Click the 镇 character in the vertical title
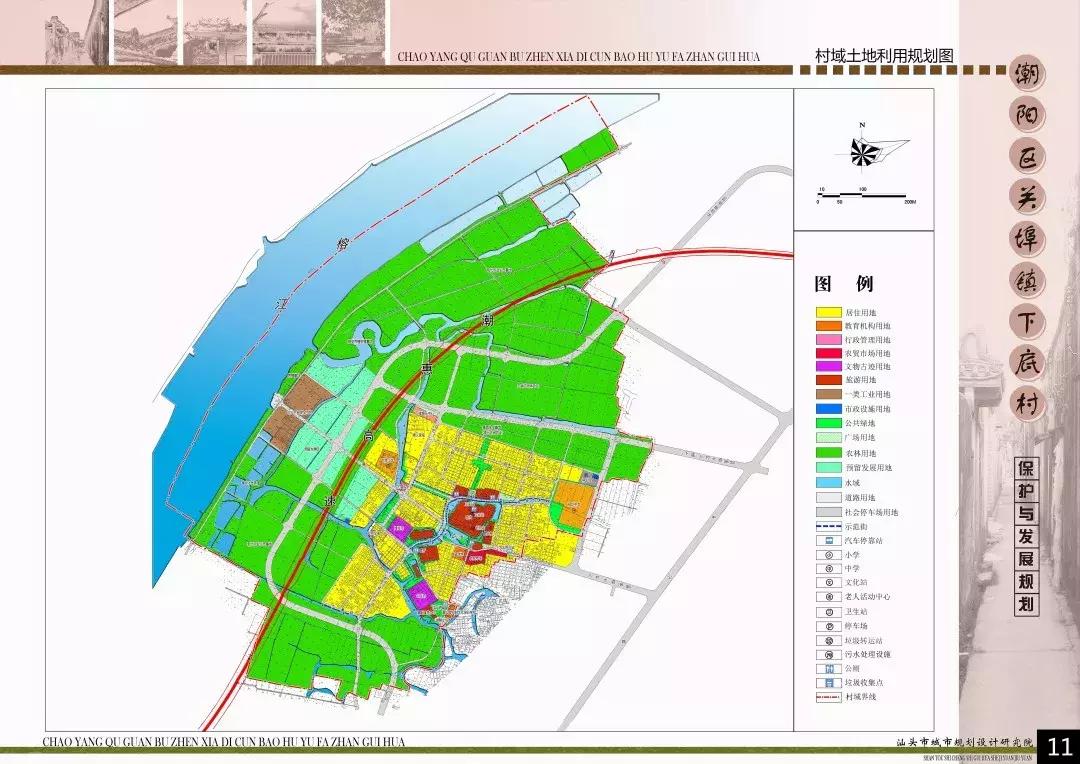The height and width of the screenshot is (764, 1080). 1027,281
